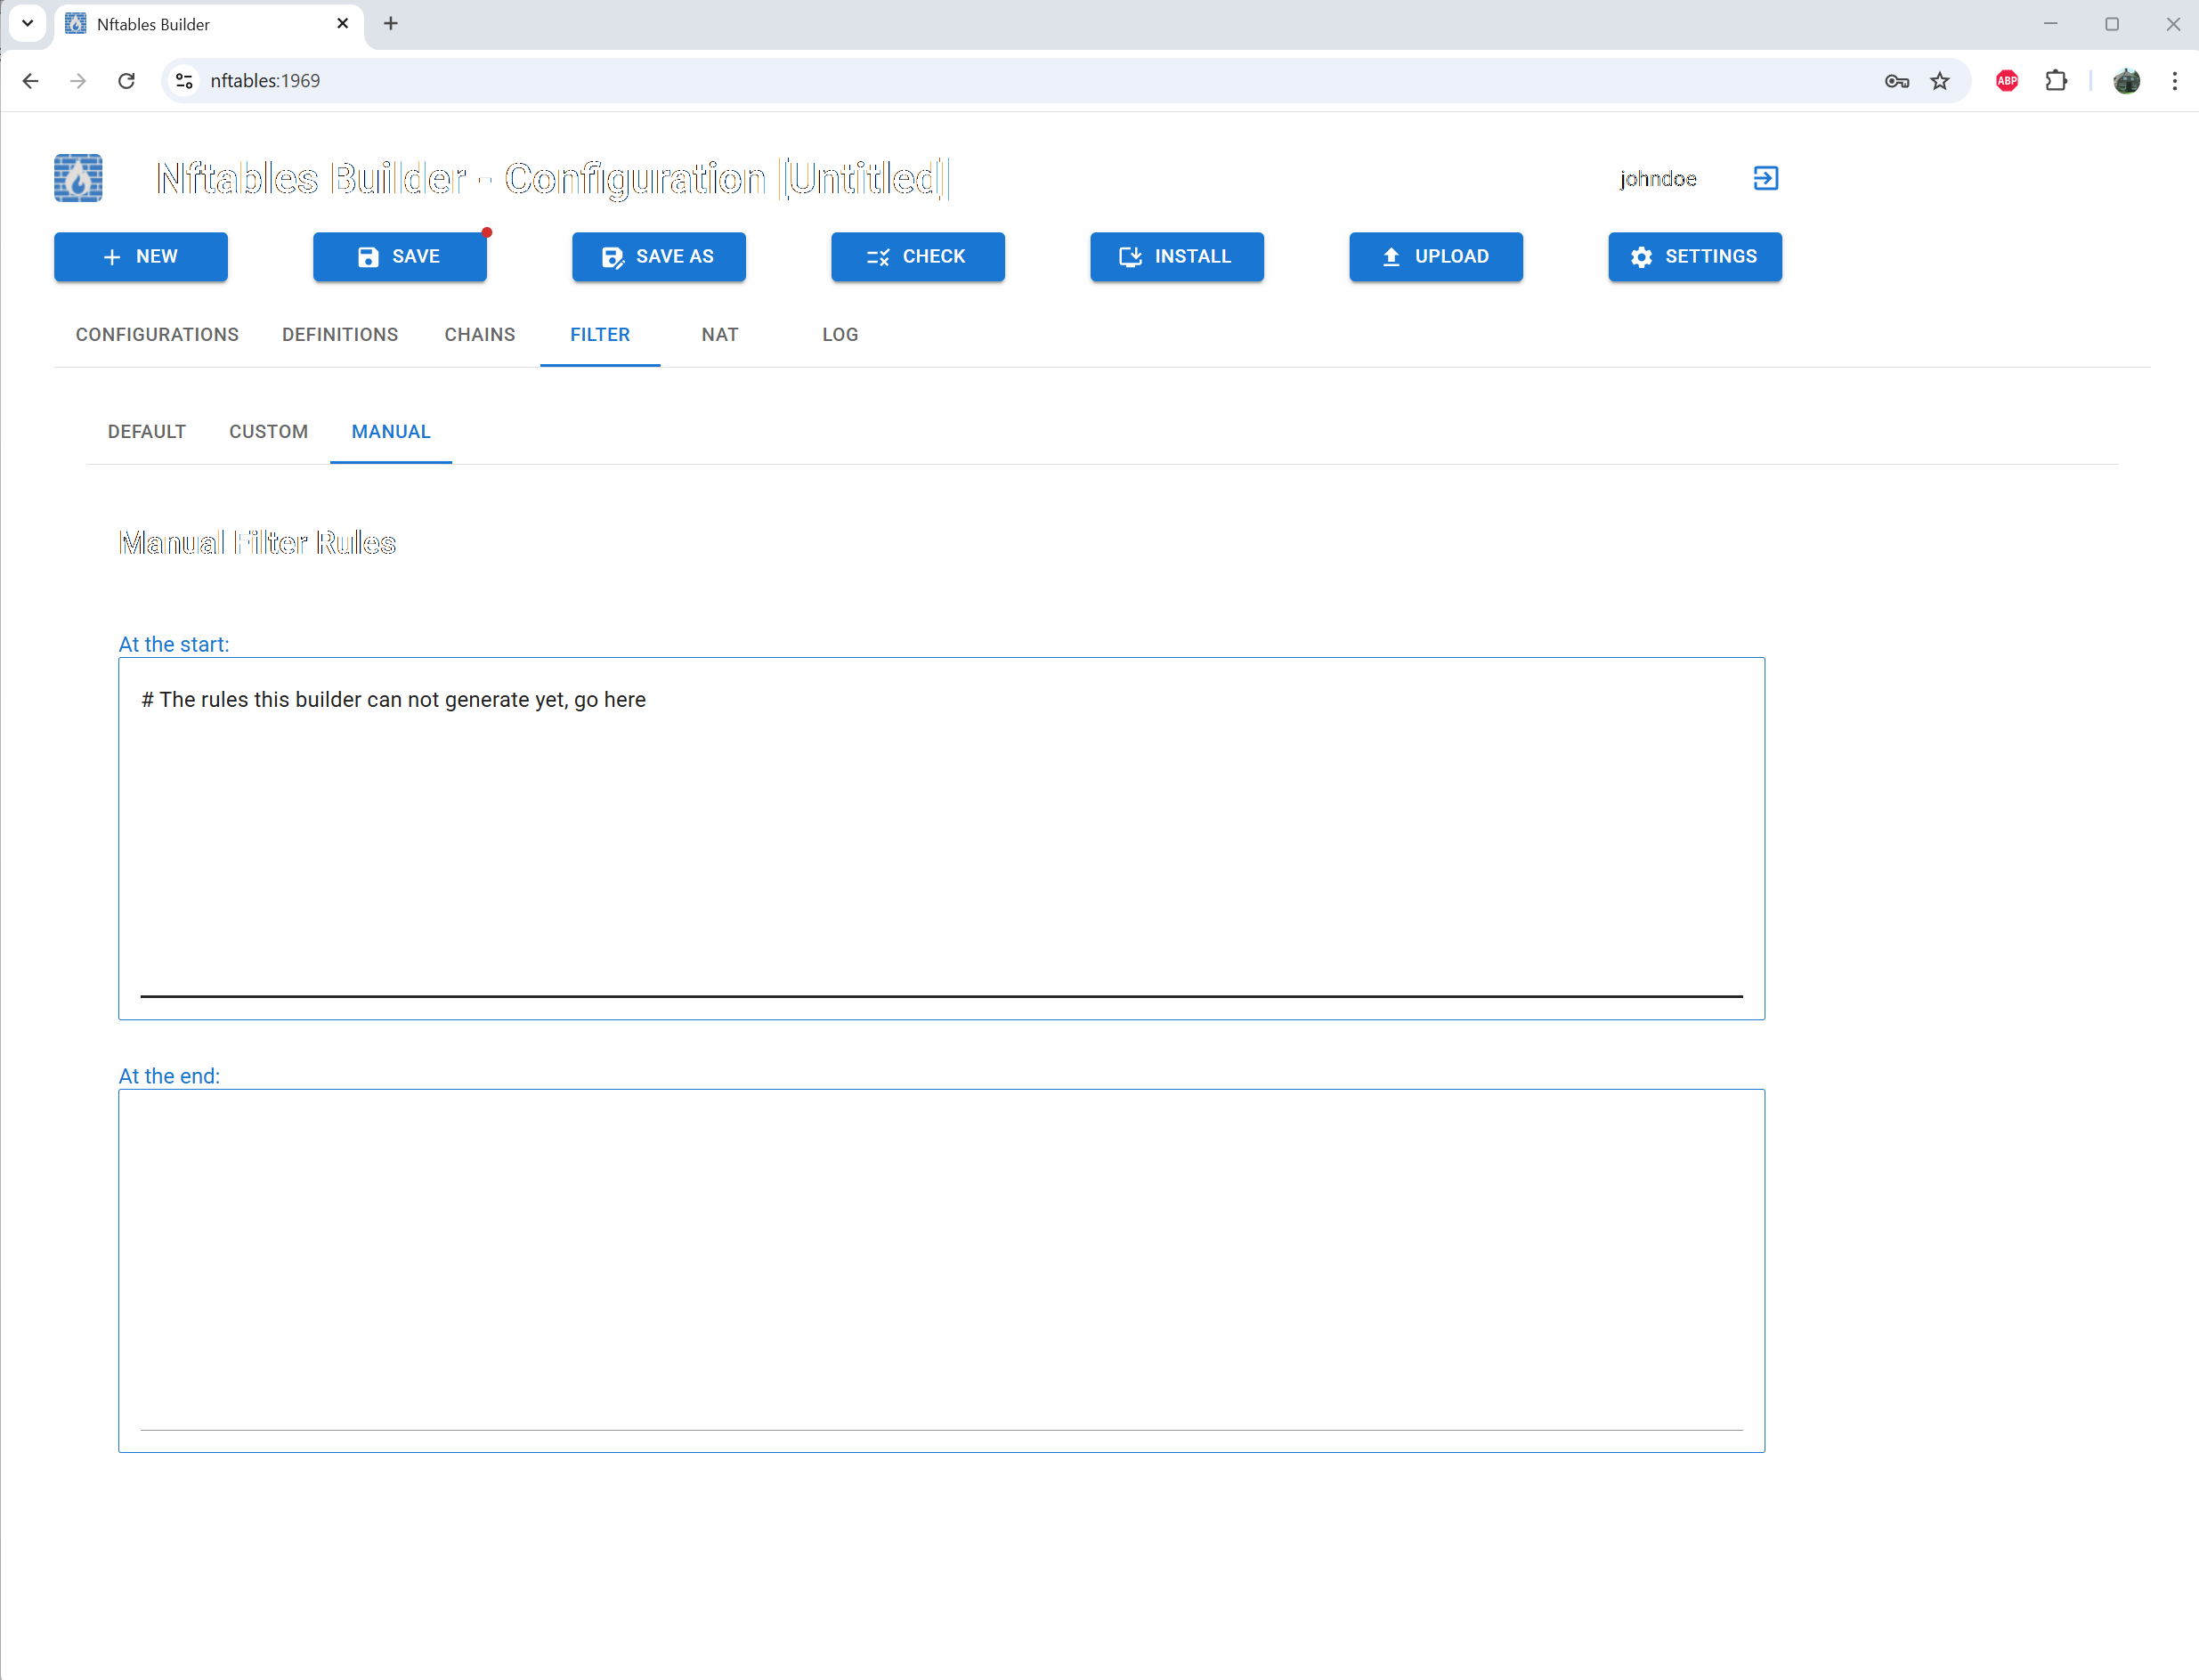Viewport: 2199px width, 1680px height.
Task: Click the browser profile avatar
Action: tap(2127, 81)
